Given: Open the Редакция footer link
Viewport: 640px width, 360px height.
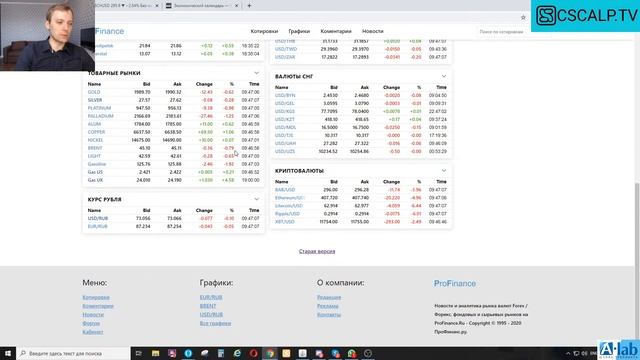Looking at the screenshot, I should 329,298.
